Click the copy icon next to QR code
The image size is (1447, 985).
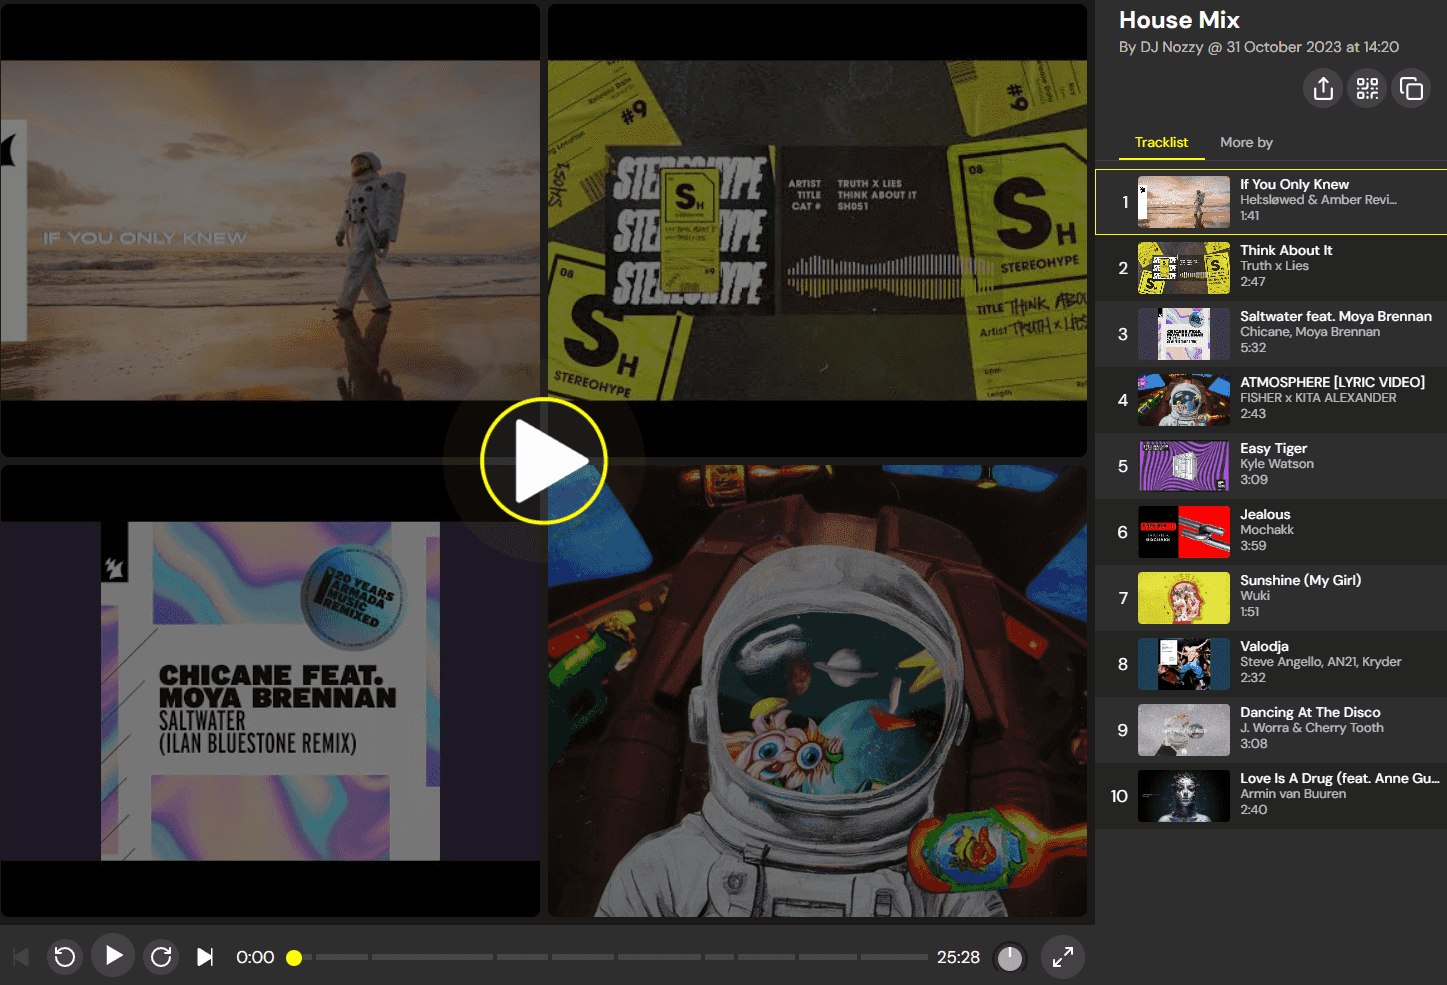pyautogui.click(x=1411, y=88)
